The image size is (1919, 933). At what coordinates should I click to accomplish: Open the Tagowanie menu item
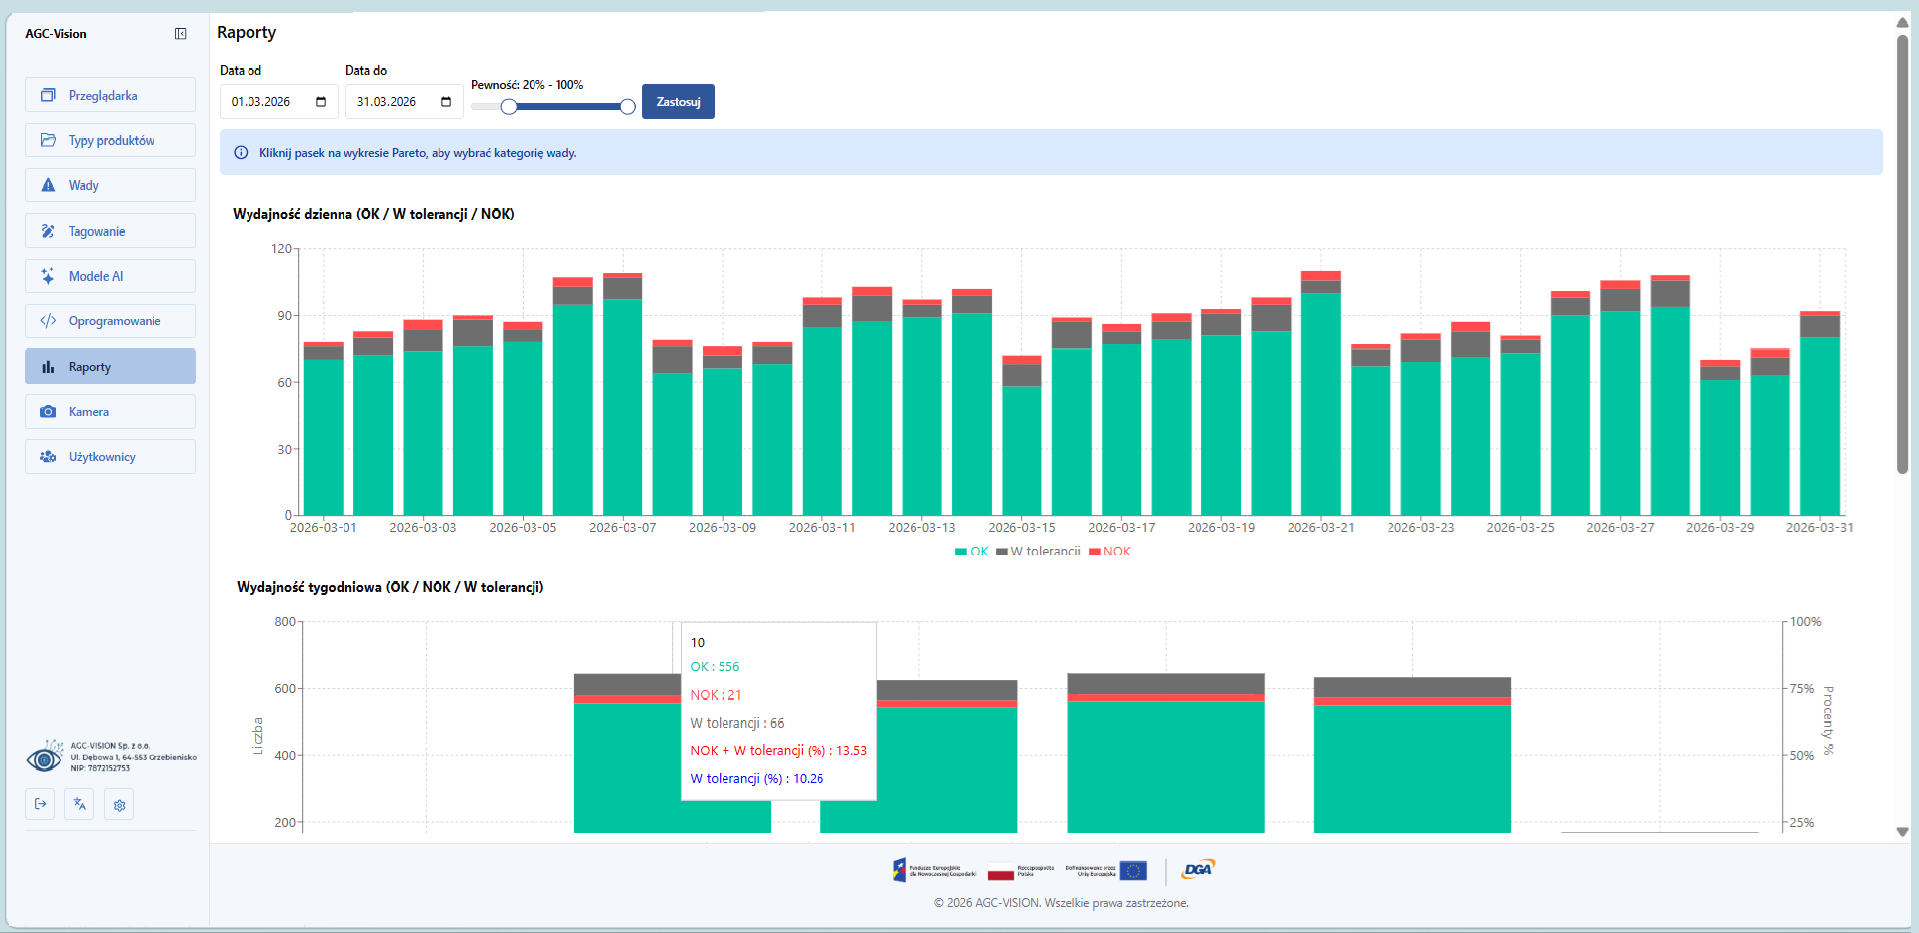point(110,231)
